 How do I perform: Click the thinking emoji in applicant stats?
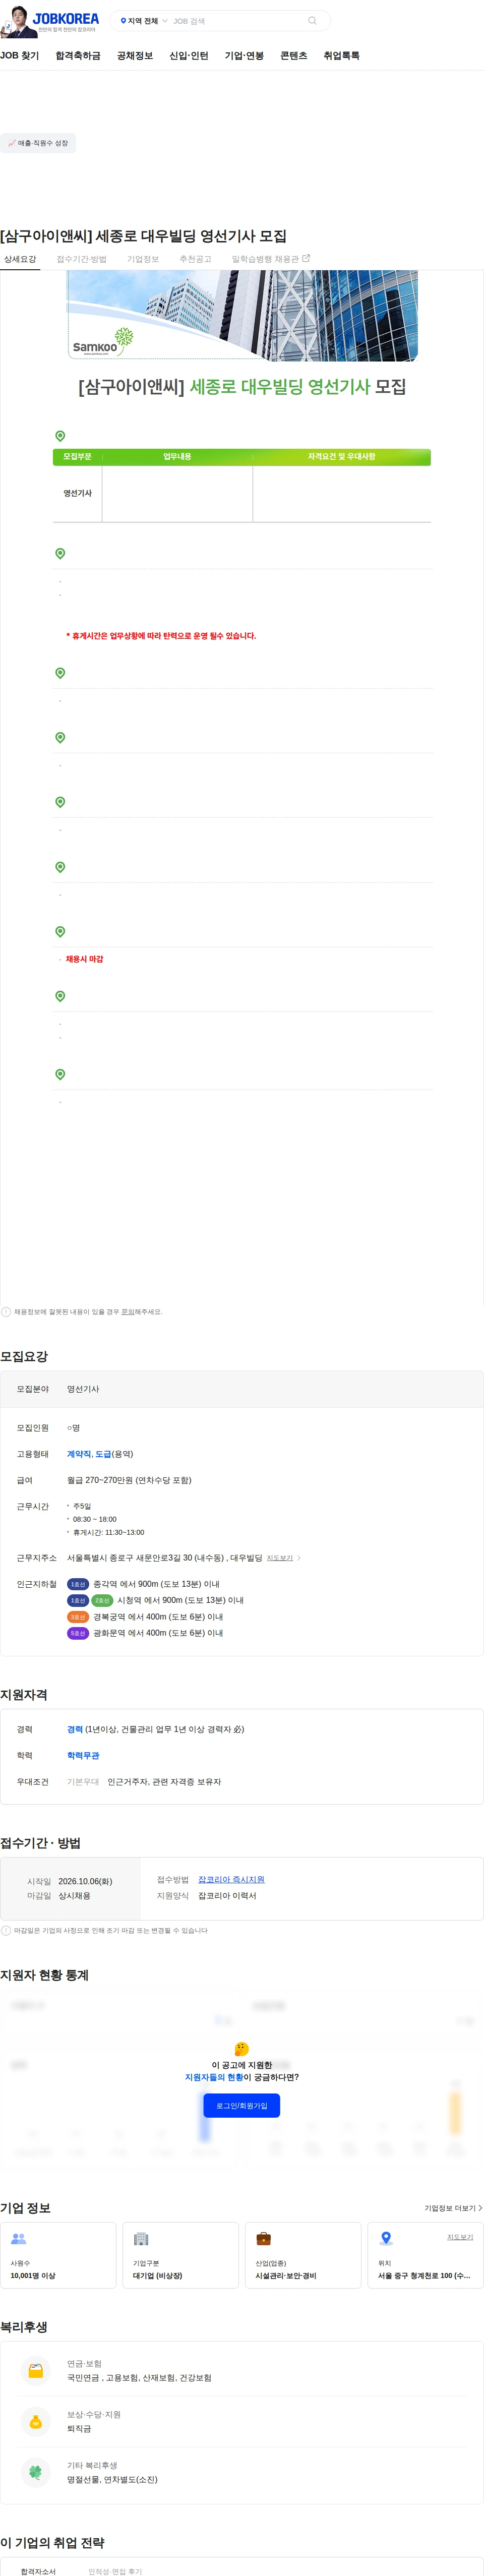(241, 2049)
